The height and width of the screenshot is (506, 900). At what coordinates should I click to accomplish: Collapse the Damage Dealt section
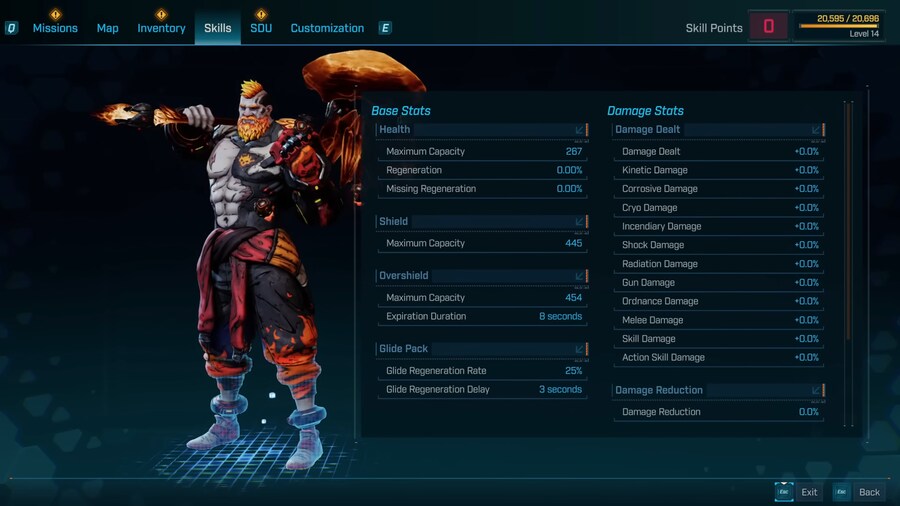pyautogui.click(x=817, y=130)
